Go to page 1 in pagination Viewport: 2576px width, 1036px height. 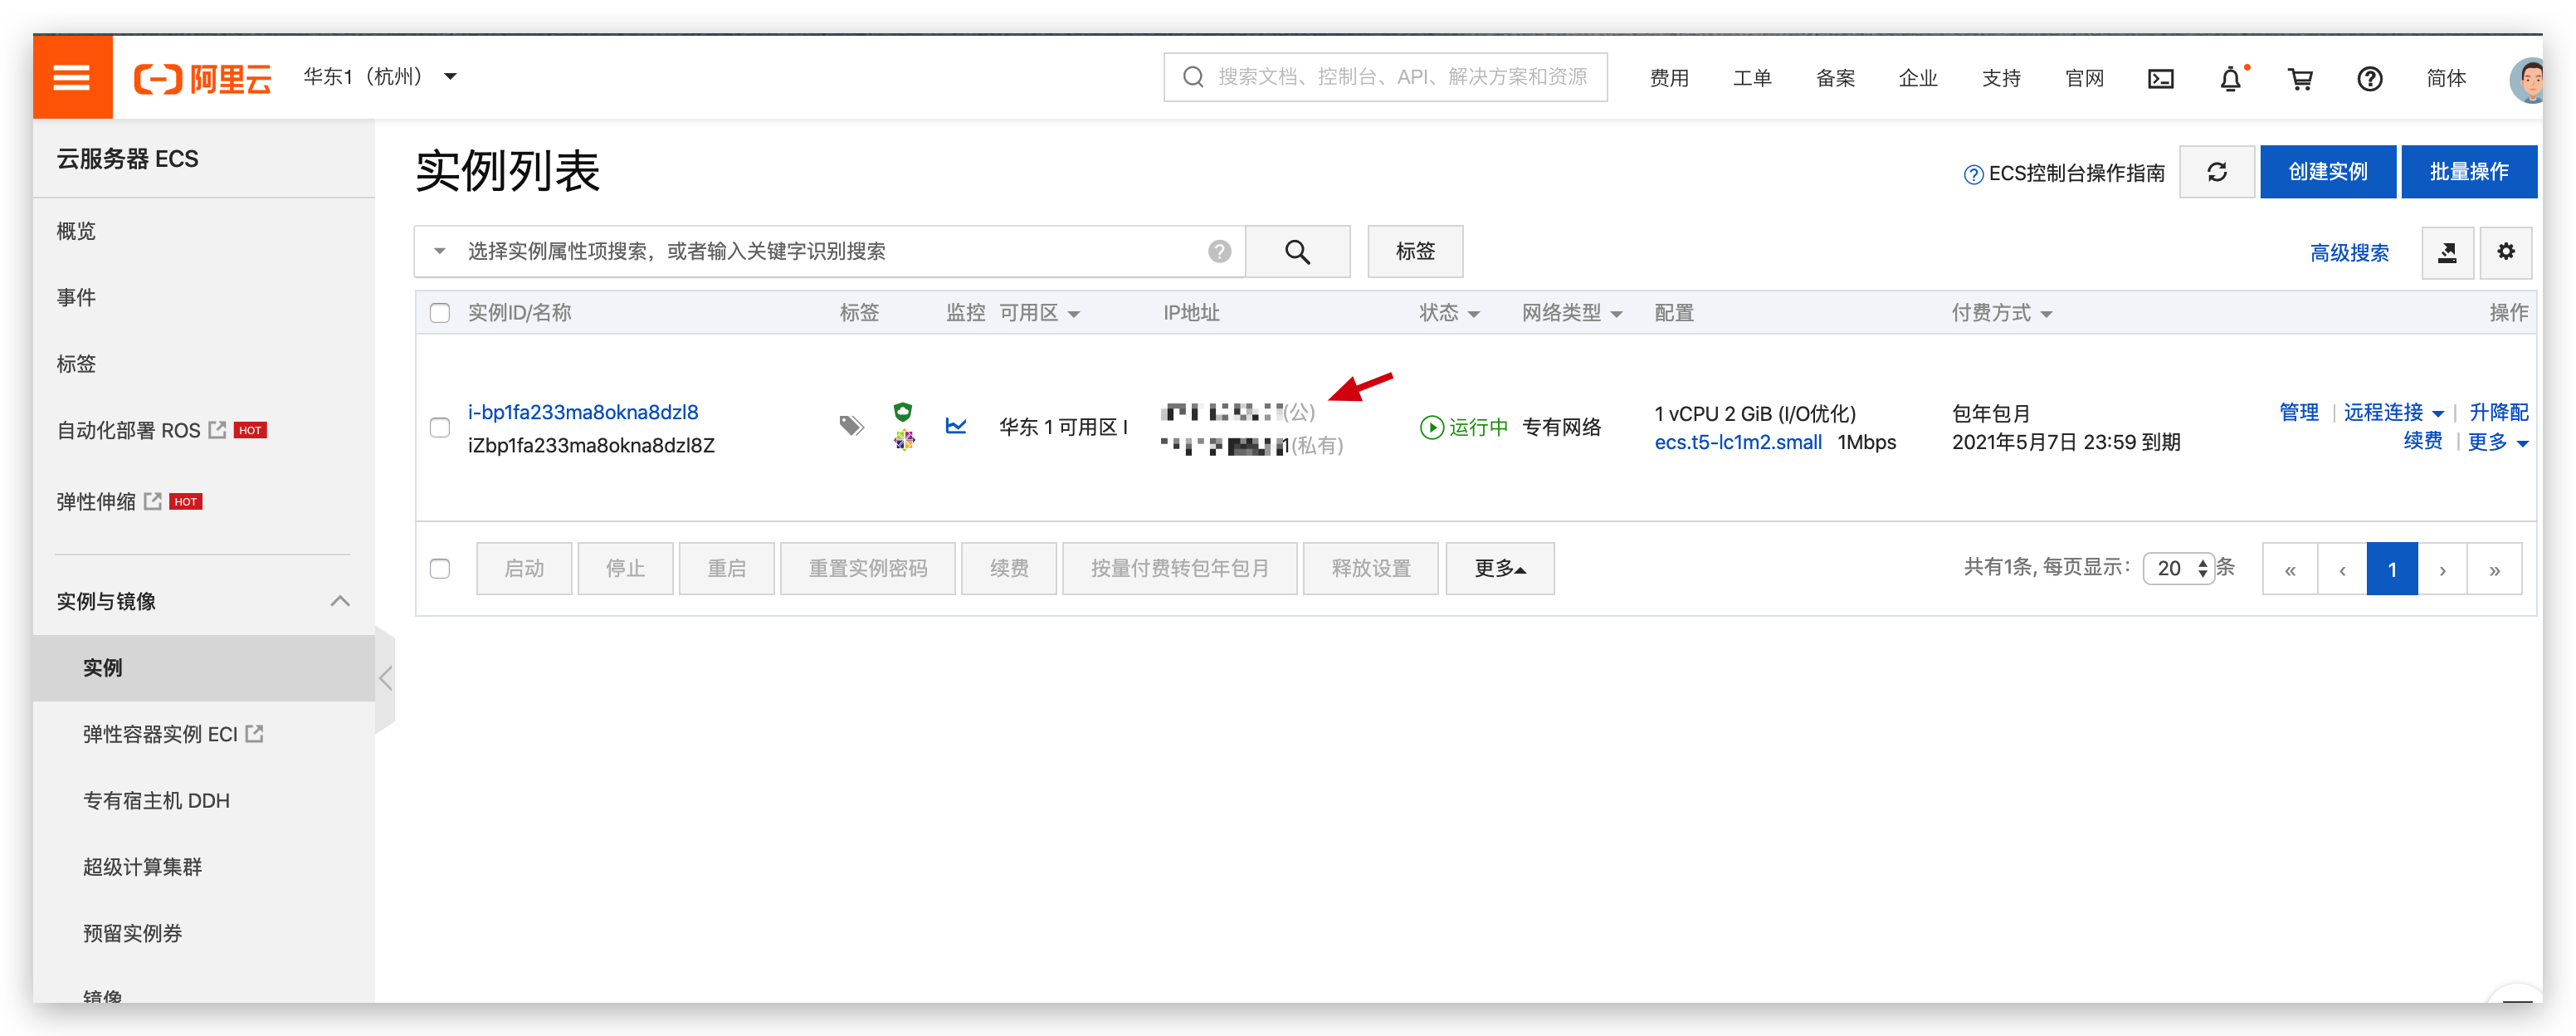[2392, 569]
